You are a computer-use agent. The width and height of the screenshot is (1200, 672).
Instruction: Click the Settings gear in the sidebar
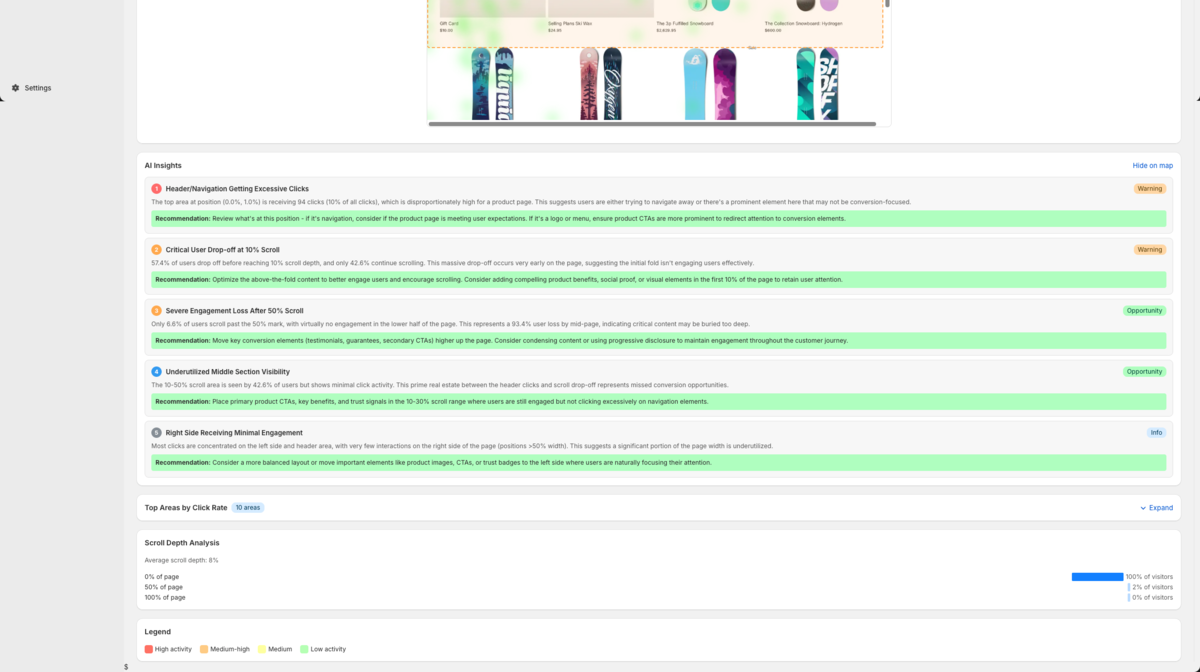[x=14, y=88]
